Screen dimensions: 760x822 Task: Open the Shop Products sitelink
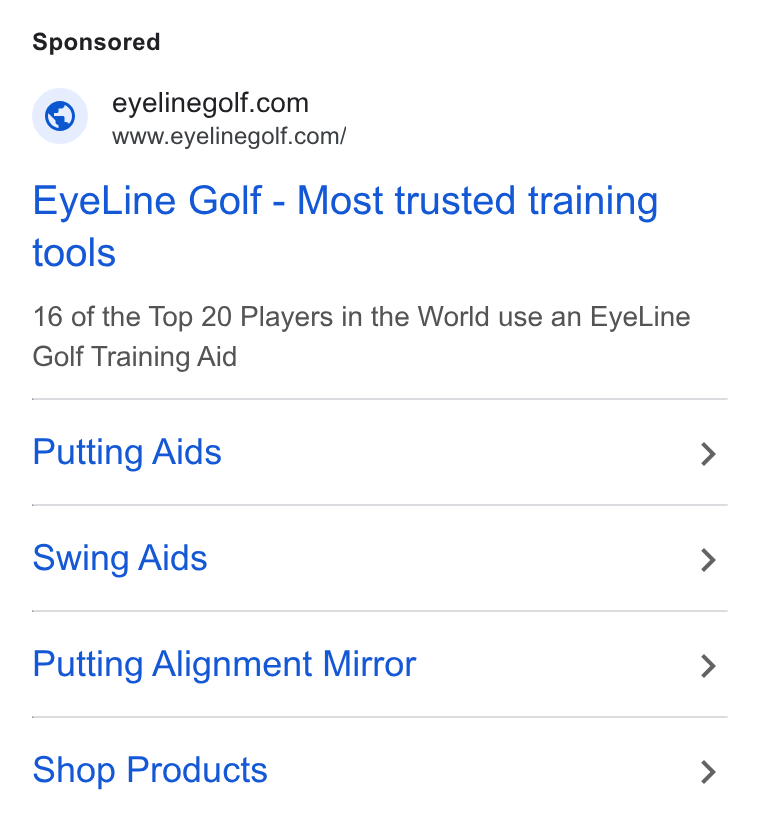[380, 770]
